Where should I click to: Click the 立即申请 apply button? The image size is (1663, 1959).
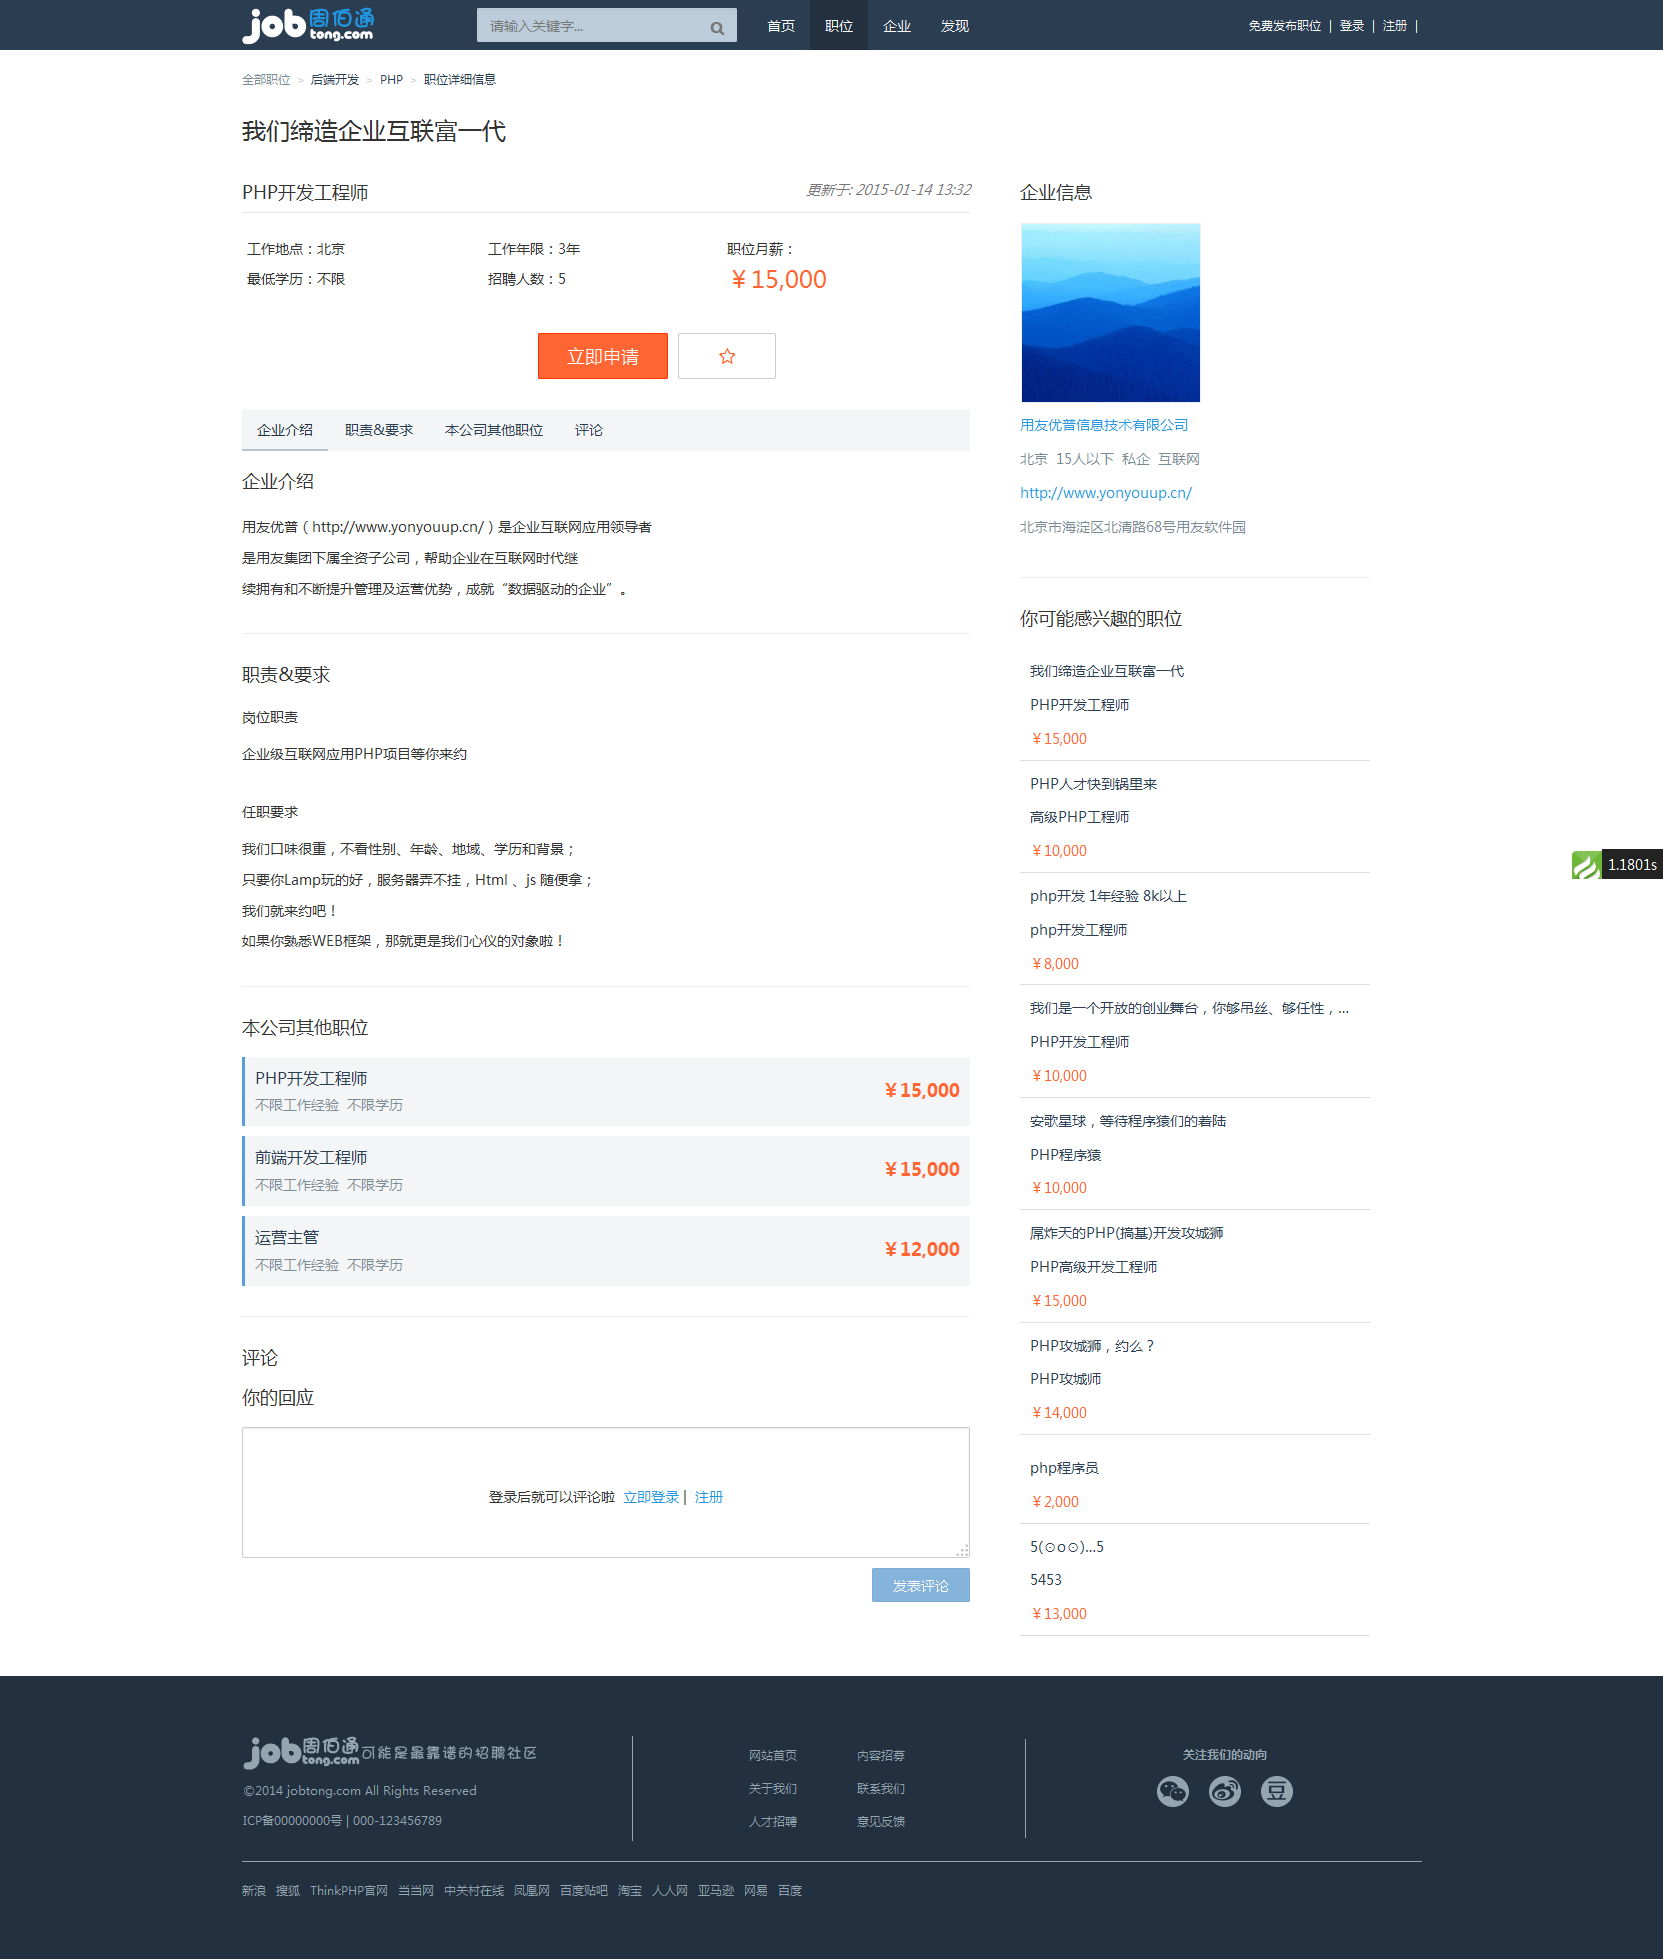pos(603,356)
